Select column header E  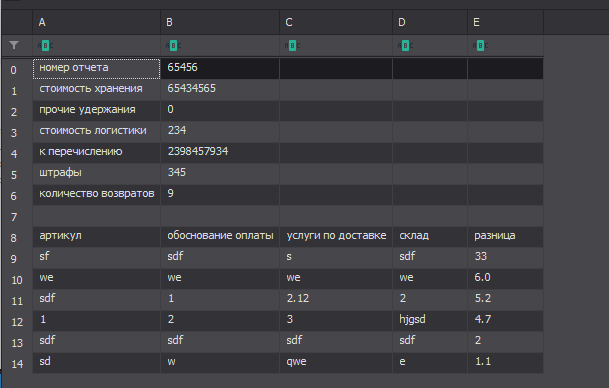pos(505,22)
